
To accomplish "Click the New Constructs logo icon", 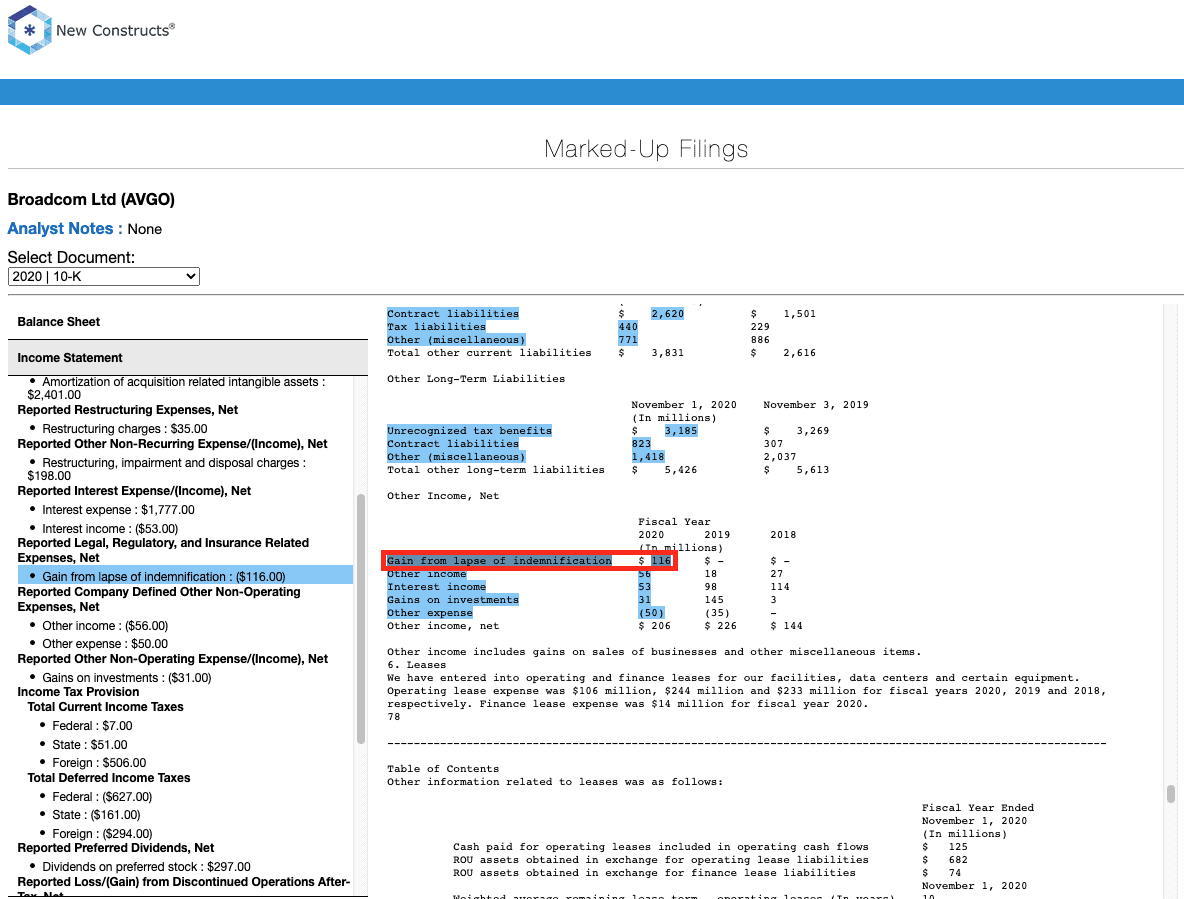I will pyautogui.click(x=29, y=30).
